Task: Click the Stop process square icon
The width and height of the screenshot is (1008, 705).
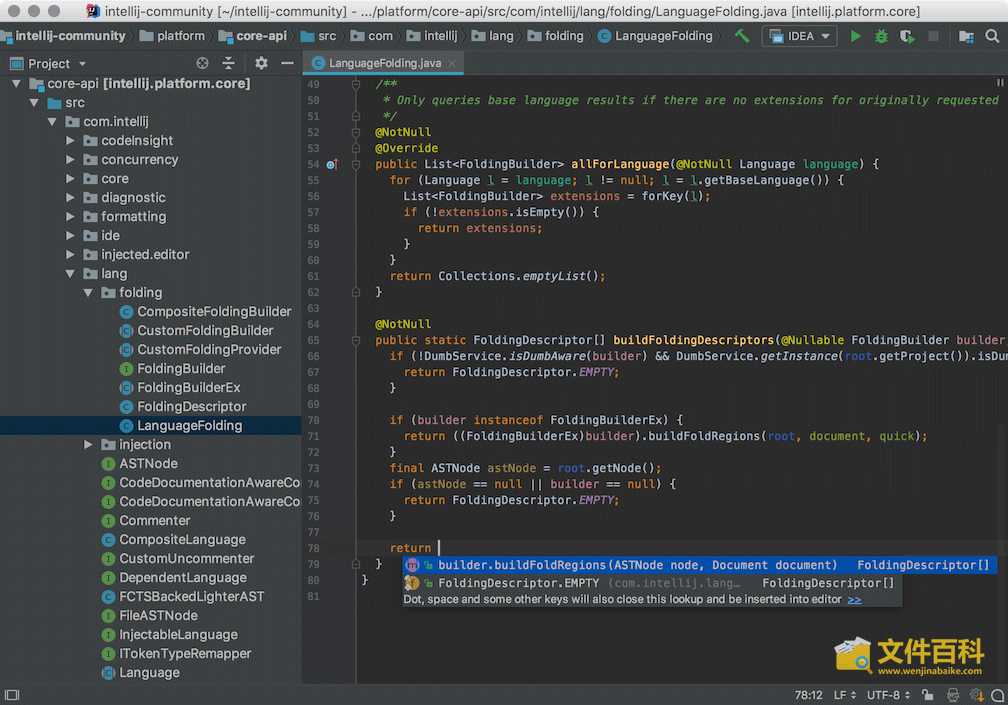Action: click(x=933, y=37)
